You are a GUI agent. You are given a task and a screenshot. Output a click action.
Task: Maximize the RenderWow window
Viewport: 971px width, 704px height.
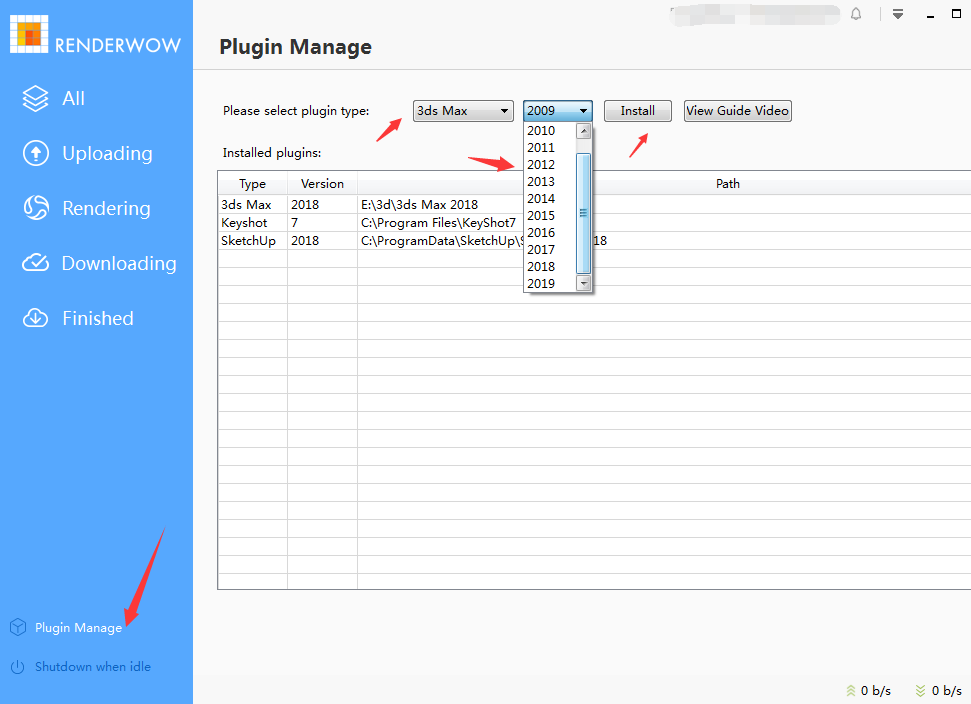click(956, 14)
